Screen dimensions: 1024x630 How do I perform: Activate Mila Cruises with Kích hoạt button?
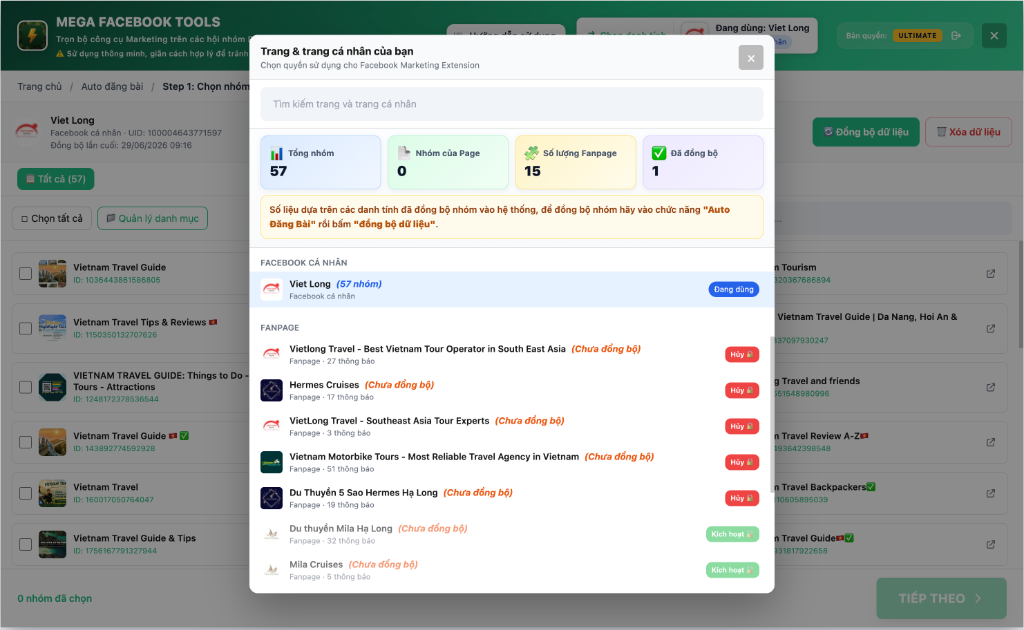click(732, 570)
